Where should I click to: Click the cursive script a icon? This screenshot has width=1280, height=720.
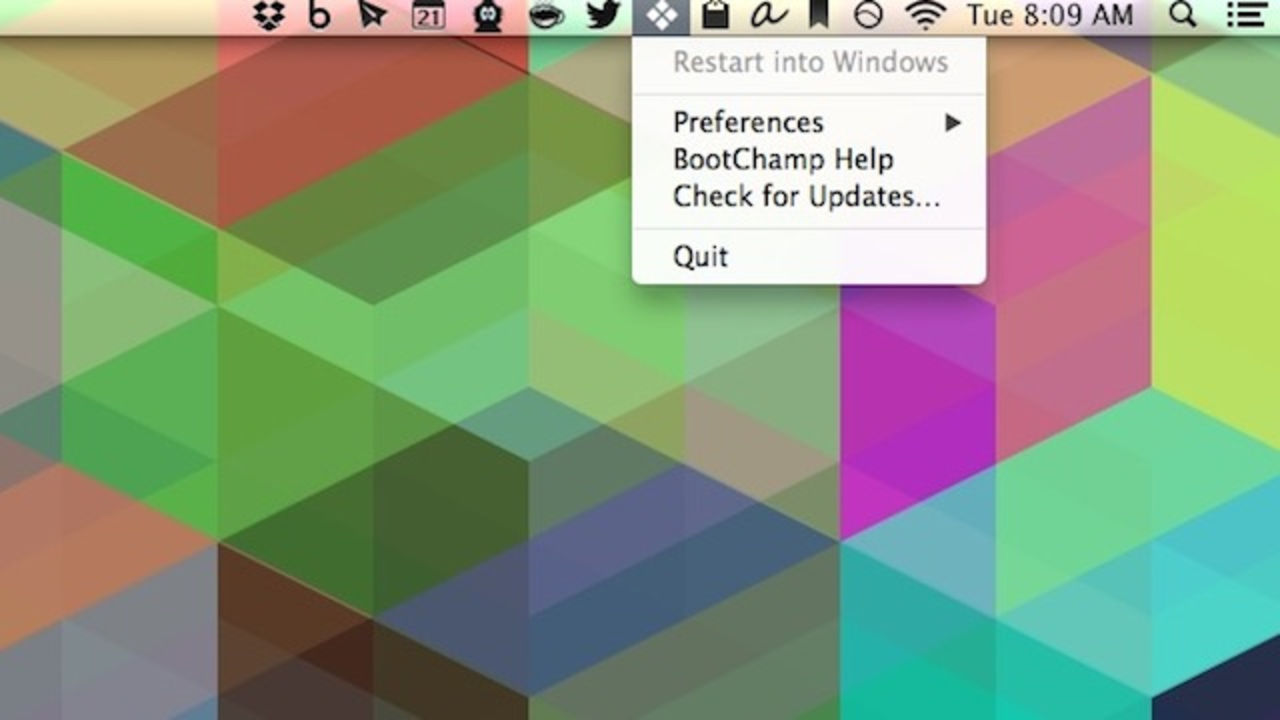click(765, 15)
